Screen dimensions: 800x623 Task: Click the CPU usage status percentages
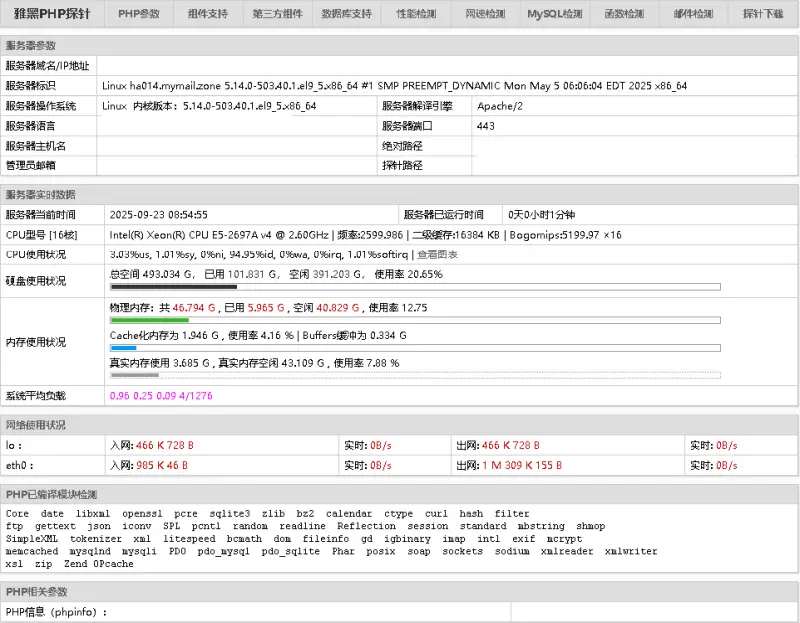coord(259,255)
